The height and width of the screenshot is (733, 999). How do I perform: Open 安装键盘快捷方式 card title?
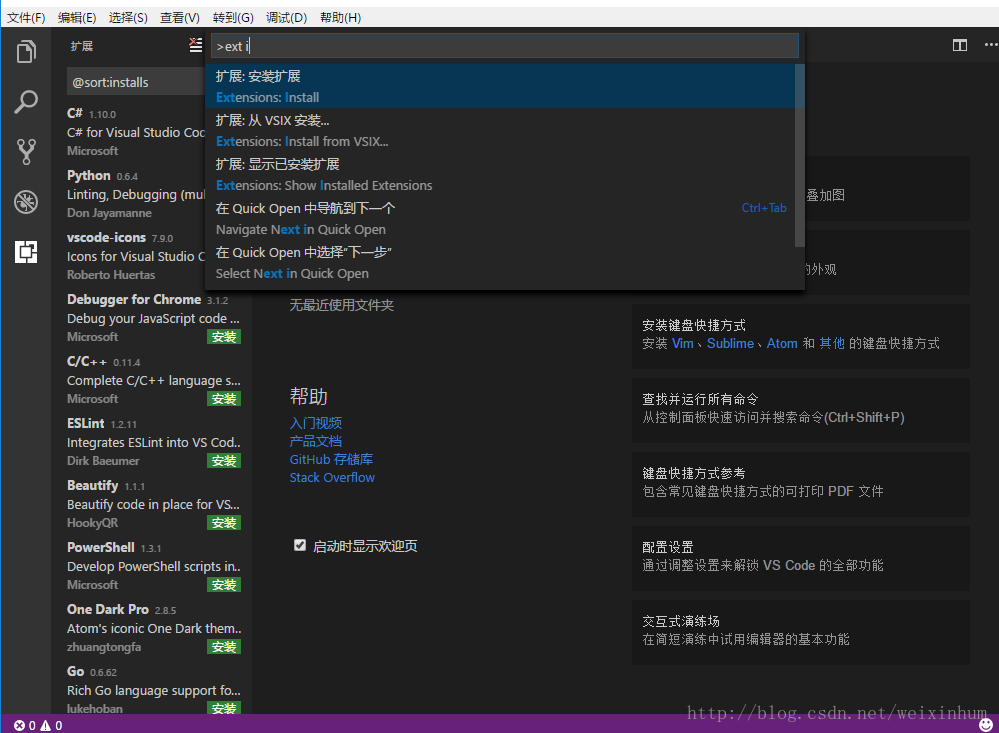click(x=694, y=325)
